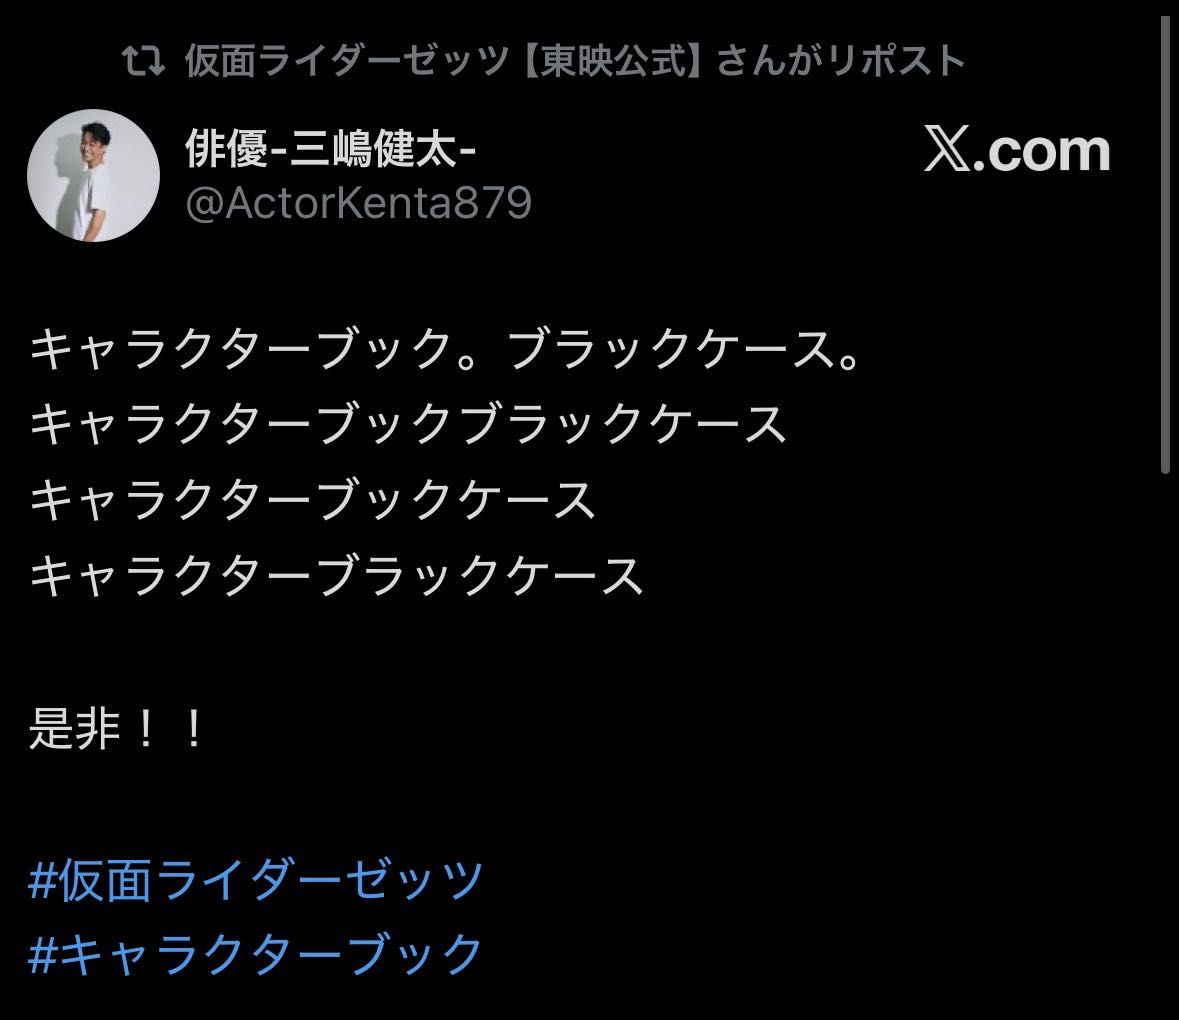Click the repost arrows icon
The image size is (1179, 1020).
tap(143, 62)
